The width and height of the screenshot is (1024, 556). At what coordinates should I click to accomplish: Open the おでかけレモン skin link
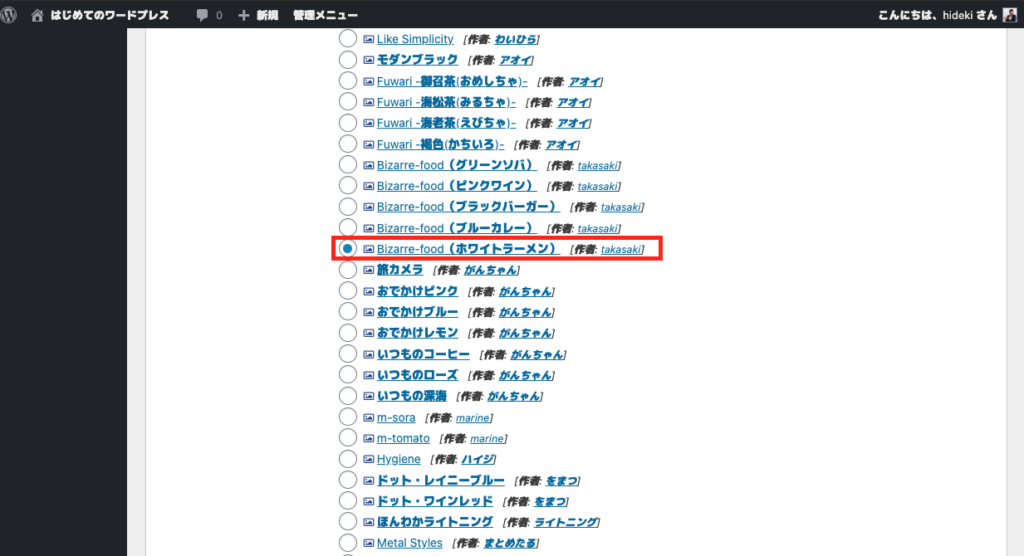(417, 333)
